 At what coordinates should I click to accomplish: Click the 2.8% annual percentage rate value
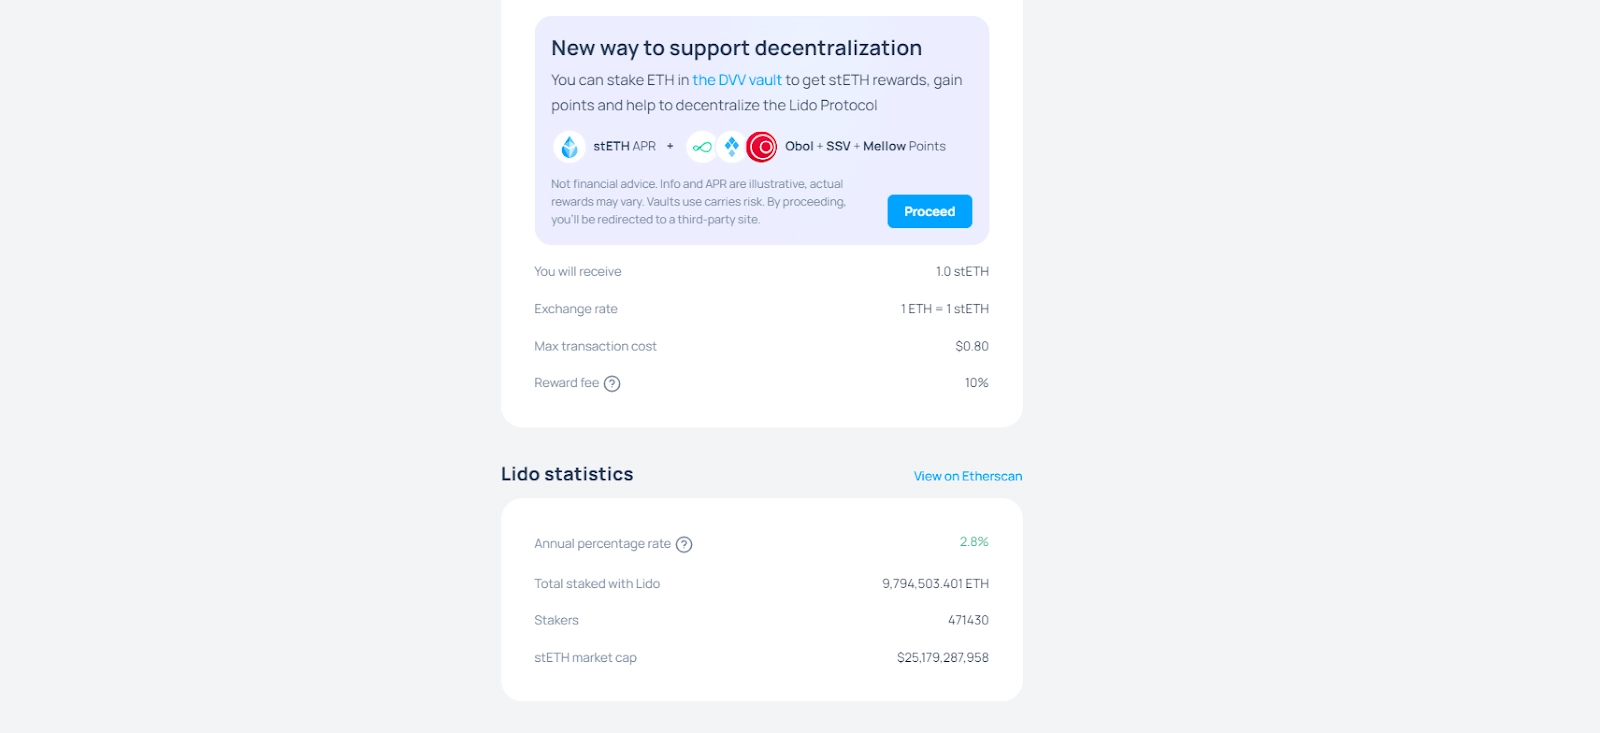point(974,542)
